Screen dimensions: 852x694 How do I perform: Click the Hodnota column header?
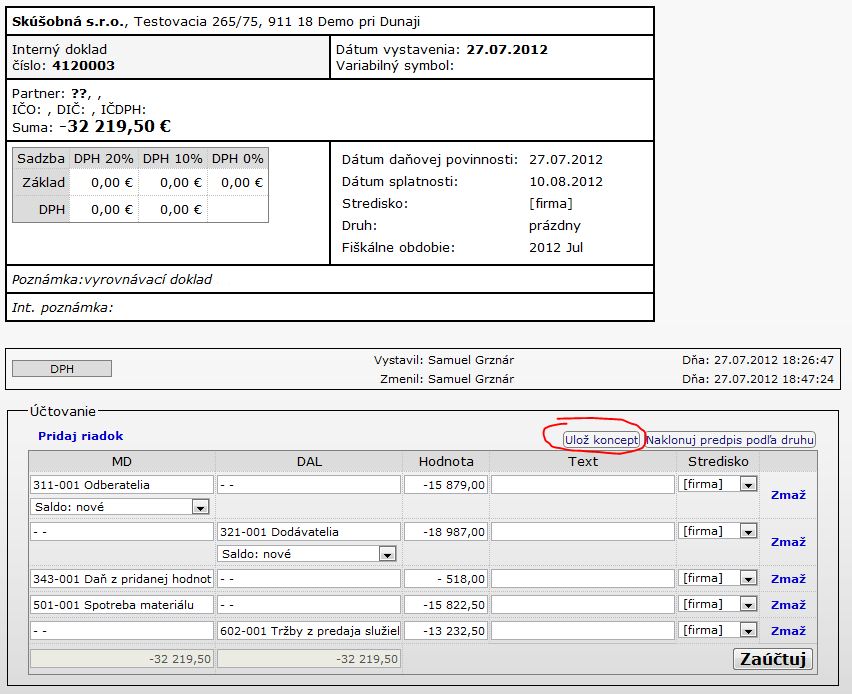(x=446, y=461)
